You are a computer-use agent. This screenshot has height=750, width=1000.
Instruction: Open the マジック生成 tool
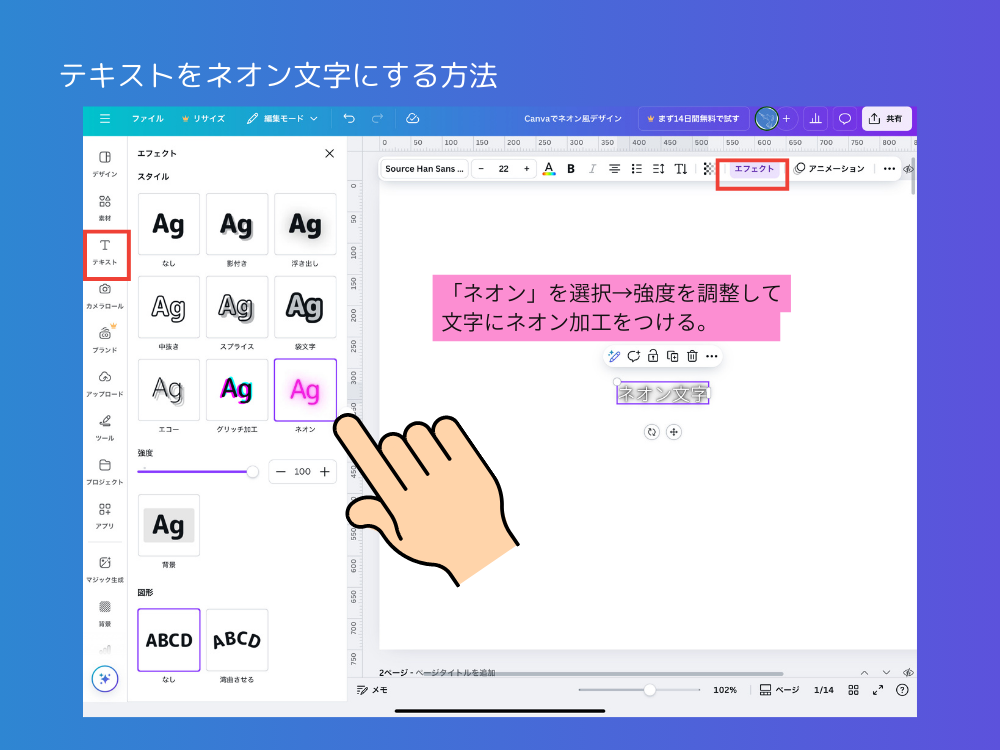click(104, 568)
